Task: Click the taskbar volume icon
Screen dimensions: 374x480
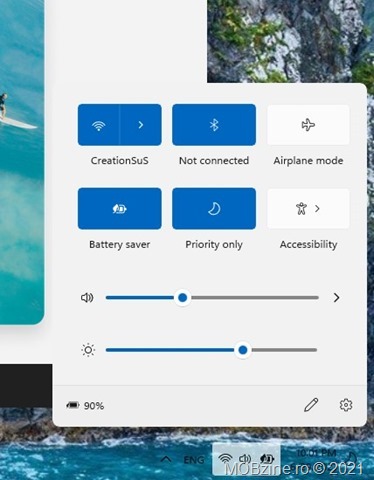Action: point(245,459)
